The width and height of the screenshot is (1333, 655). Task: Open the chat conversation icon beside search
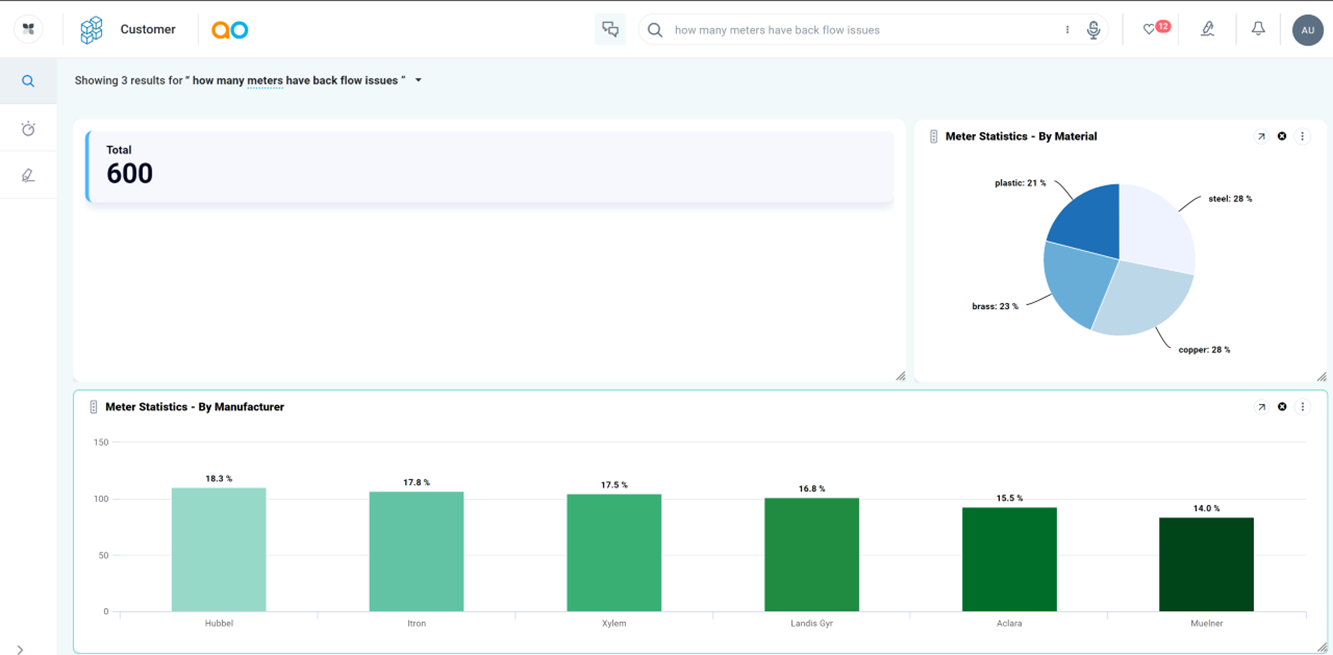pos(610,30)
